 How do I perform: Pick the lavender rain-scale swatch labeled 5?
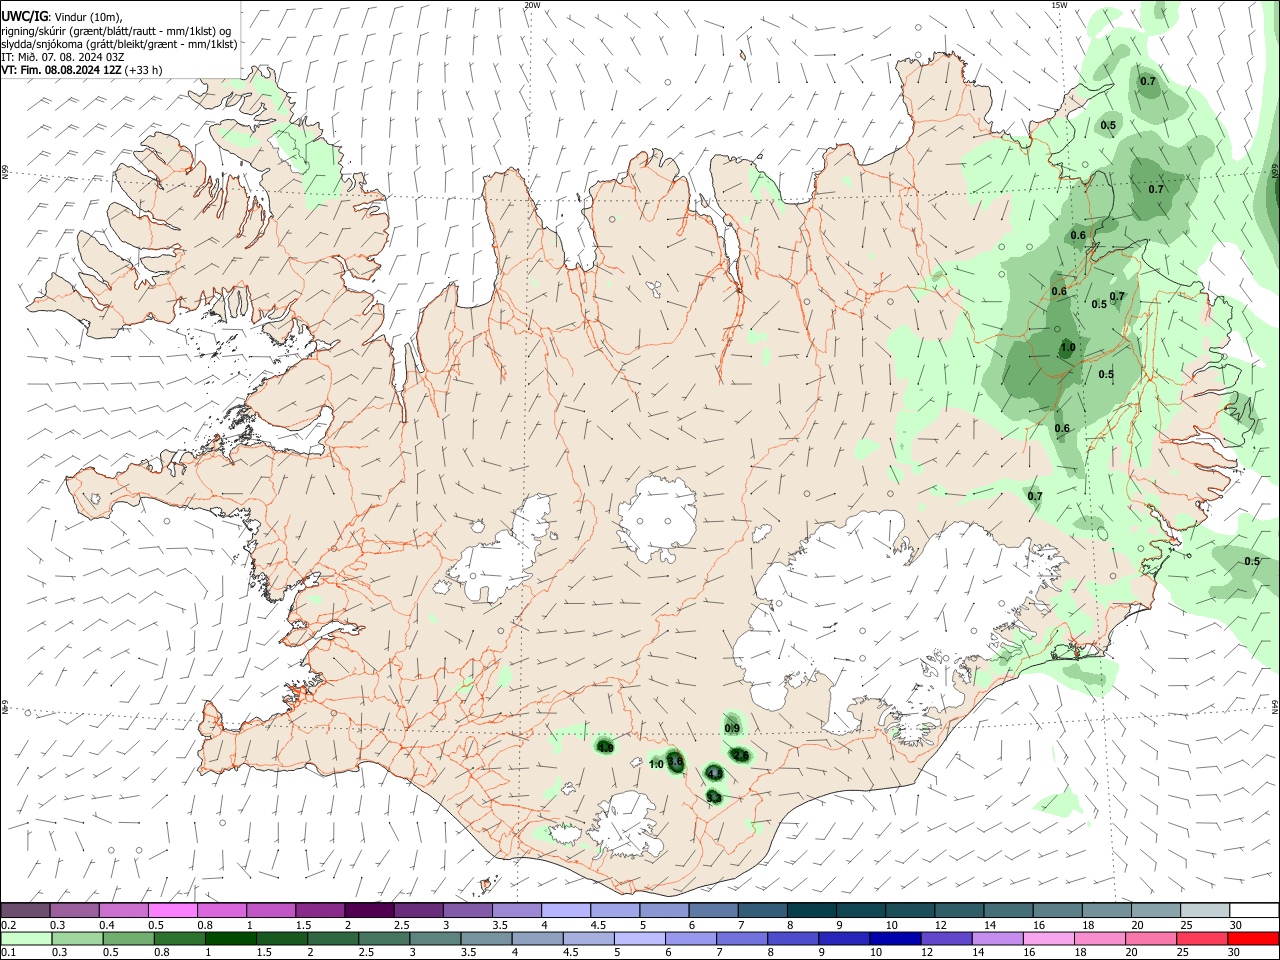click(x=640, y=938)
